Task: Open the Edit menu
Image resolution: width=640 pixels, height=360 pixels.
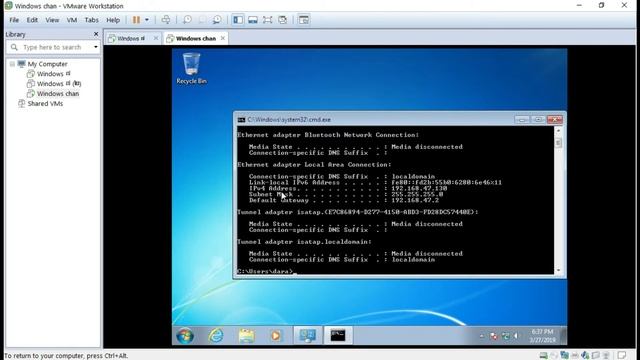Action: point(32,20)
